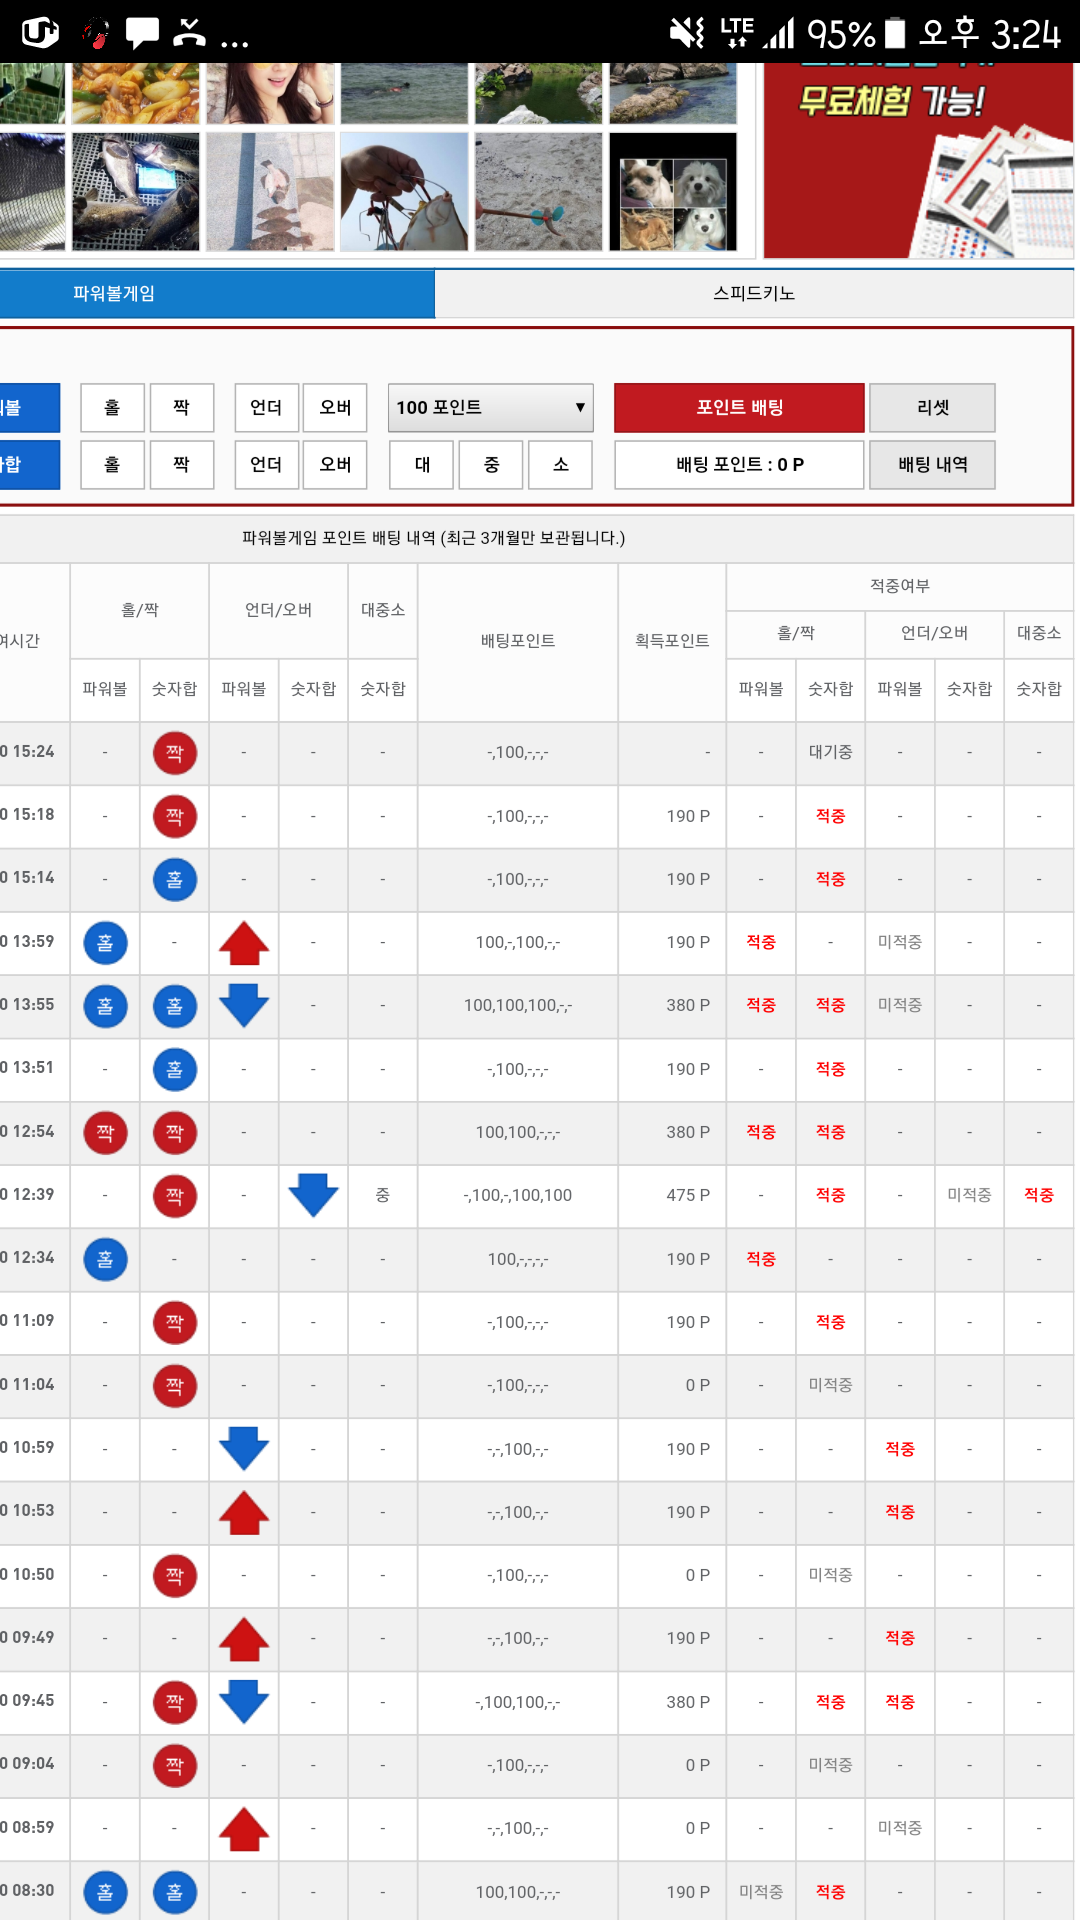Viewport: 1080px width, 1920px height.
Task: Click the red 짝 icon in the 12:39 row
Action: click(175, 1196)
